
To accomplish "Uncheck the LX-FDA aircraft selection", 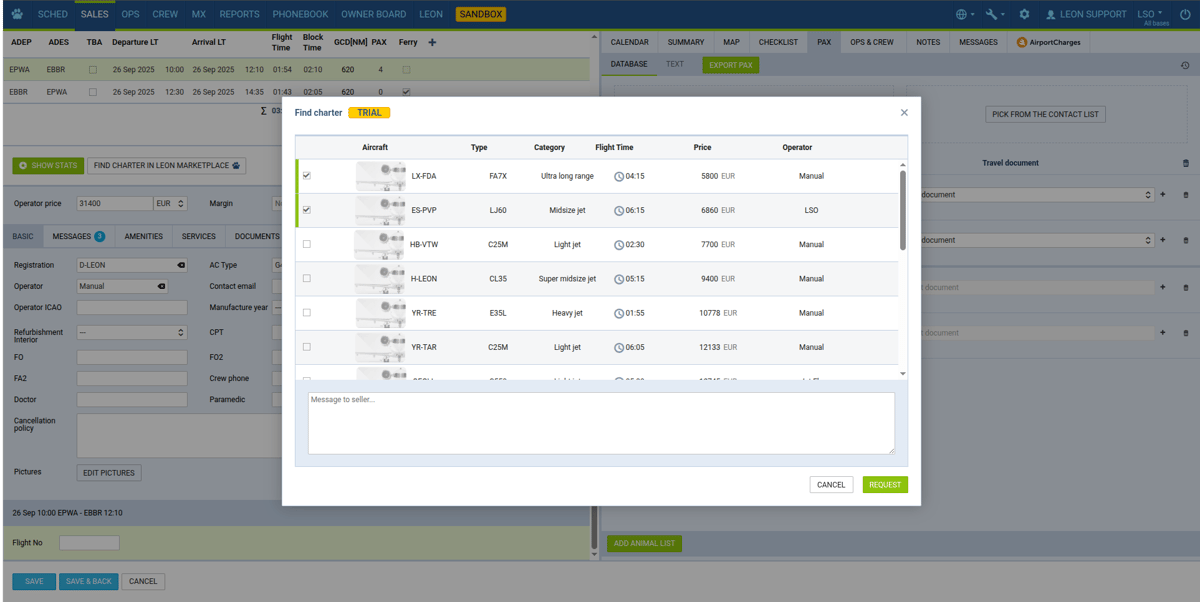I will click(307, 174).
